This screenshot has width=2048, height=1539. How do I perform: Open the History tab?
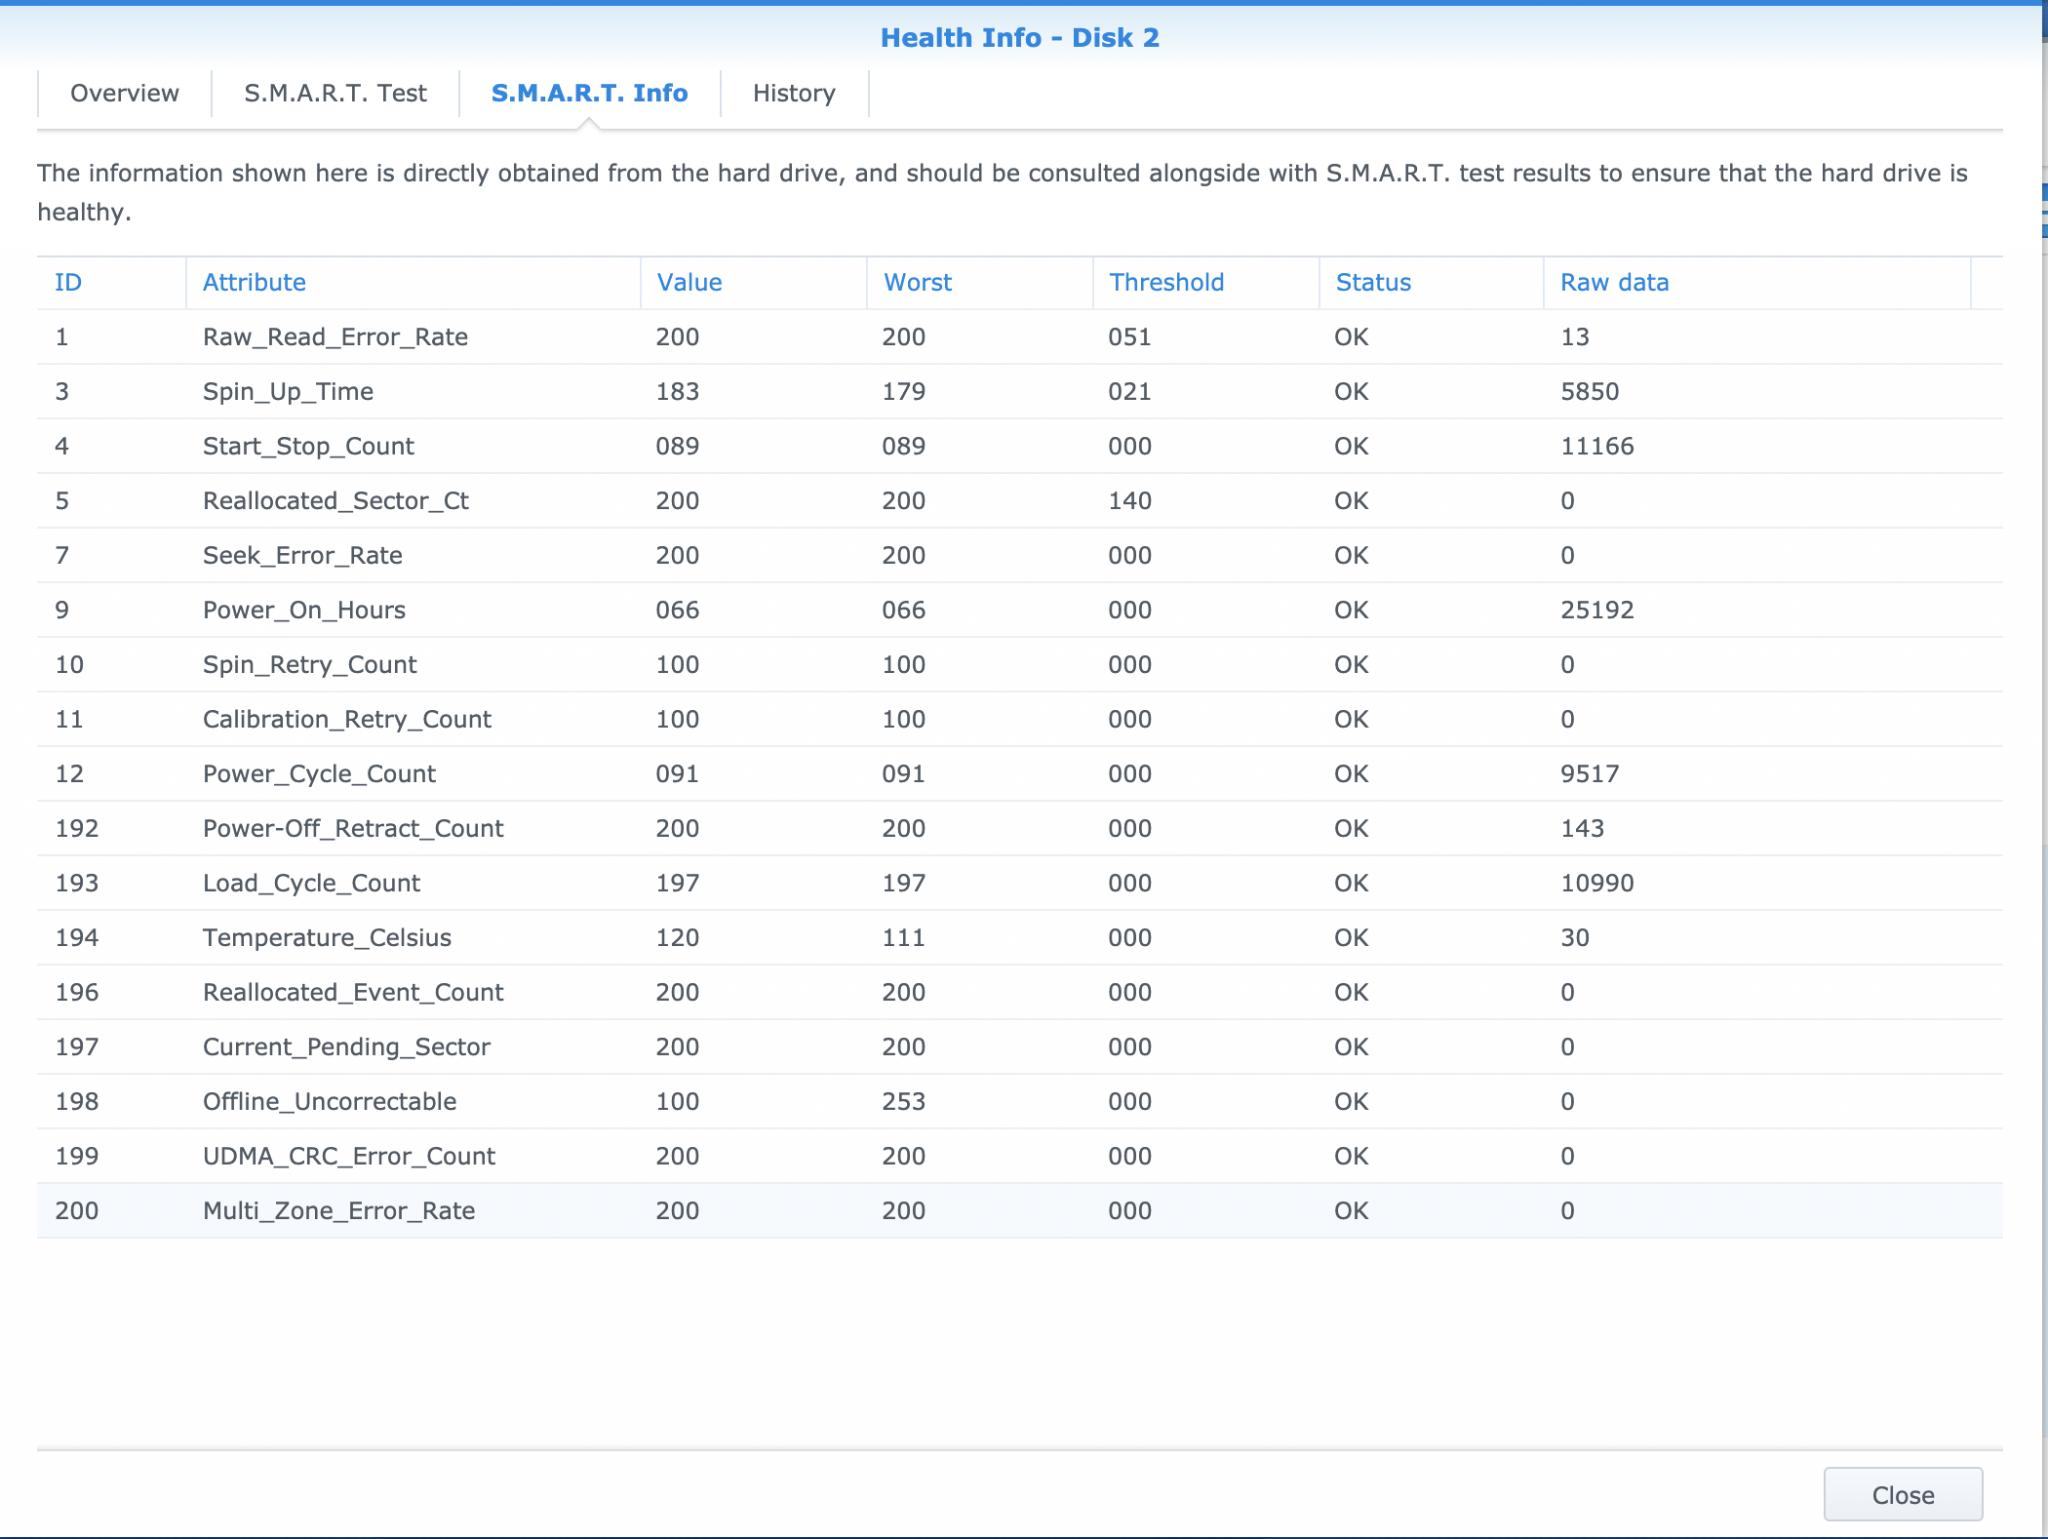[794, 93]
